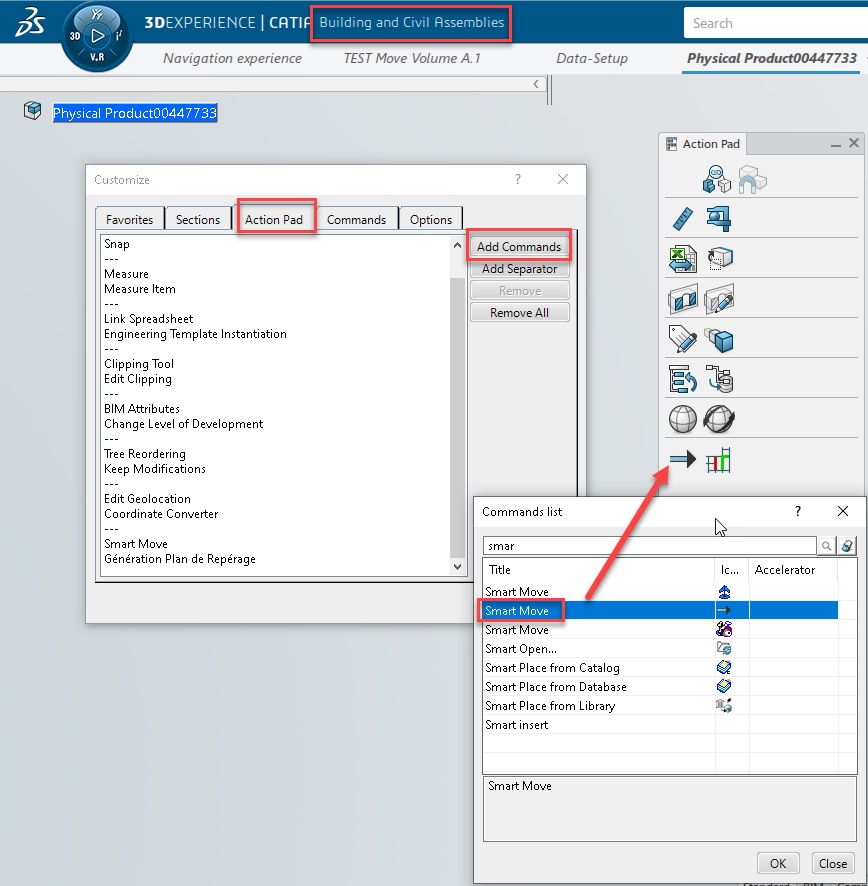The height and width of the screenshot is (886, 868).
Task: Click the 3DS compass play button
Action: 97,36
